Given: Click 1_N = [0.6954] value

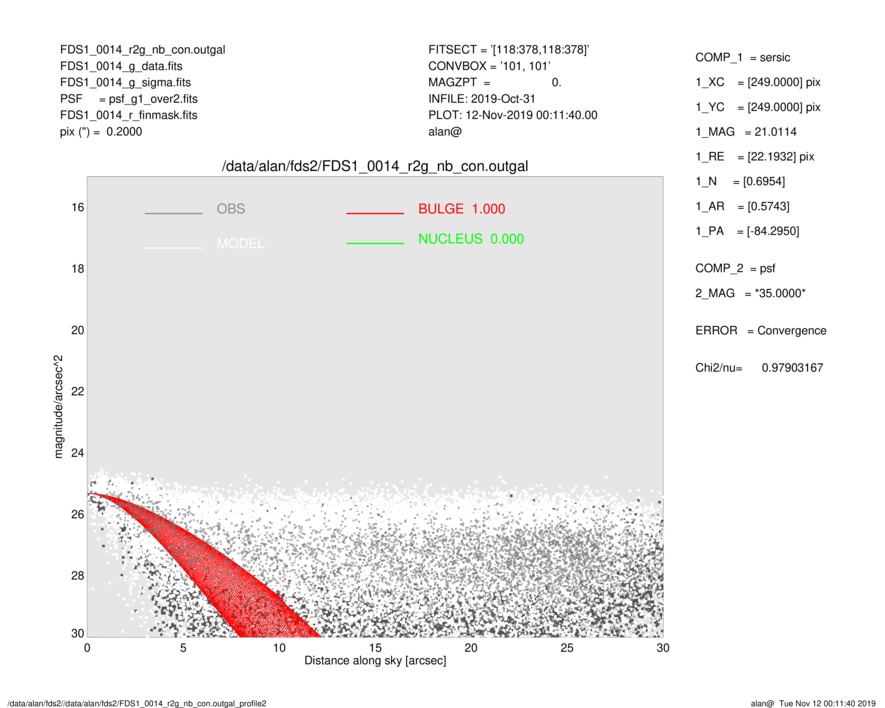Looking at the screenshot, I should click(740, 182).
